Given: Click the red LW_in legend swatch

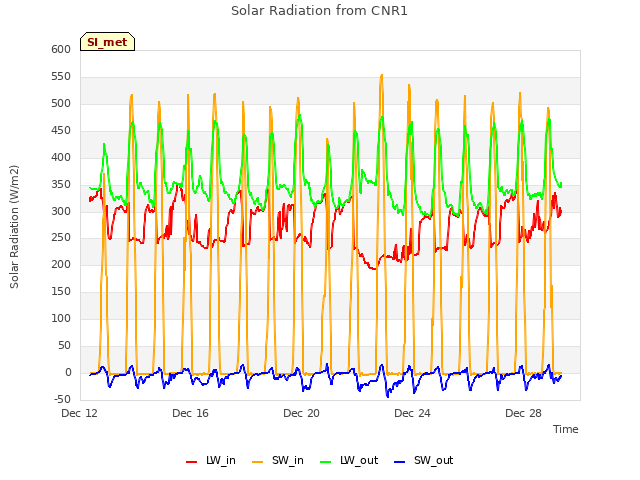Looking at the screenshot, I should [191, 462].
